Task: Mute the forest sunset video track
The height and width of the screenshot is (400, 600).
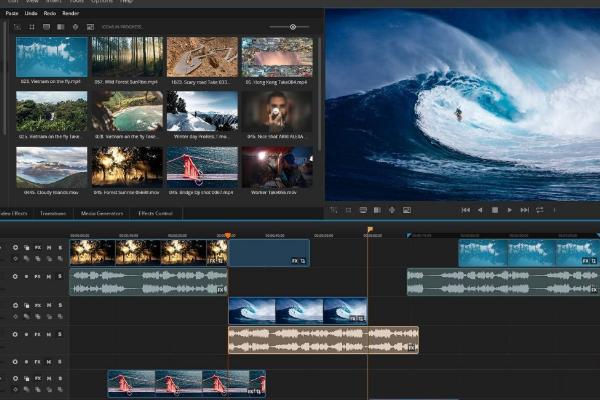Action: click(49, 248)
